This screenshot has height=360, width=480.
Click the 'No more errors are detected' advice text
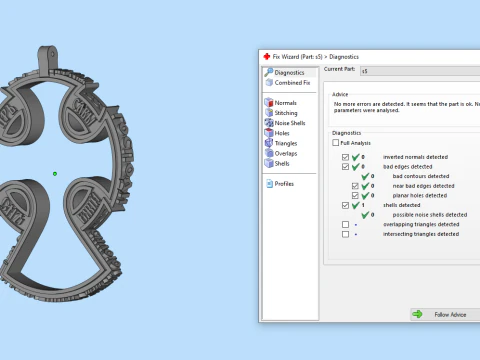[407, 107]
